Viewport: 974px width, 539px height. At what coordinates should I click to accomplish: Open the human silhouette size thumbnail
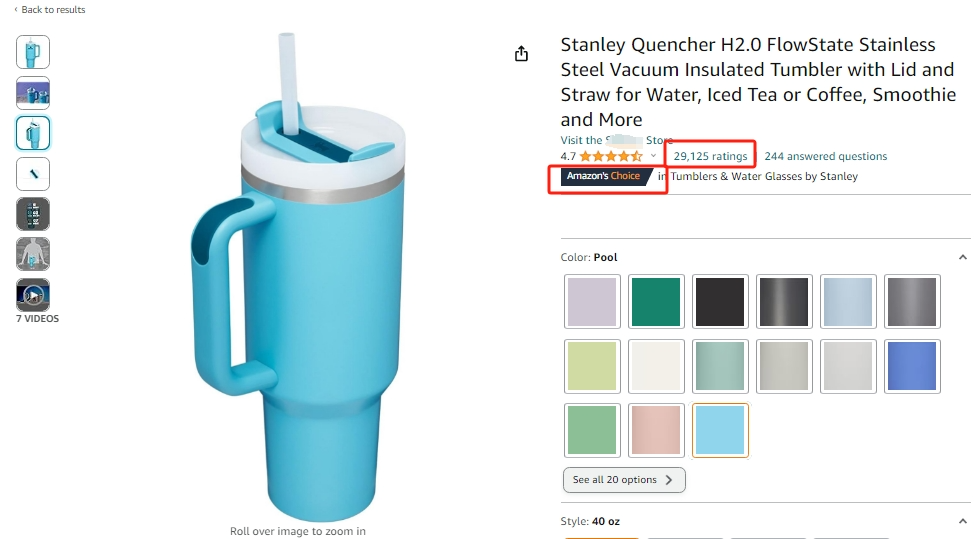[33, 254]
